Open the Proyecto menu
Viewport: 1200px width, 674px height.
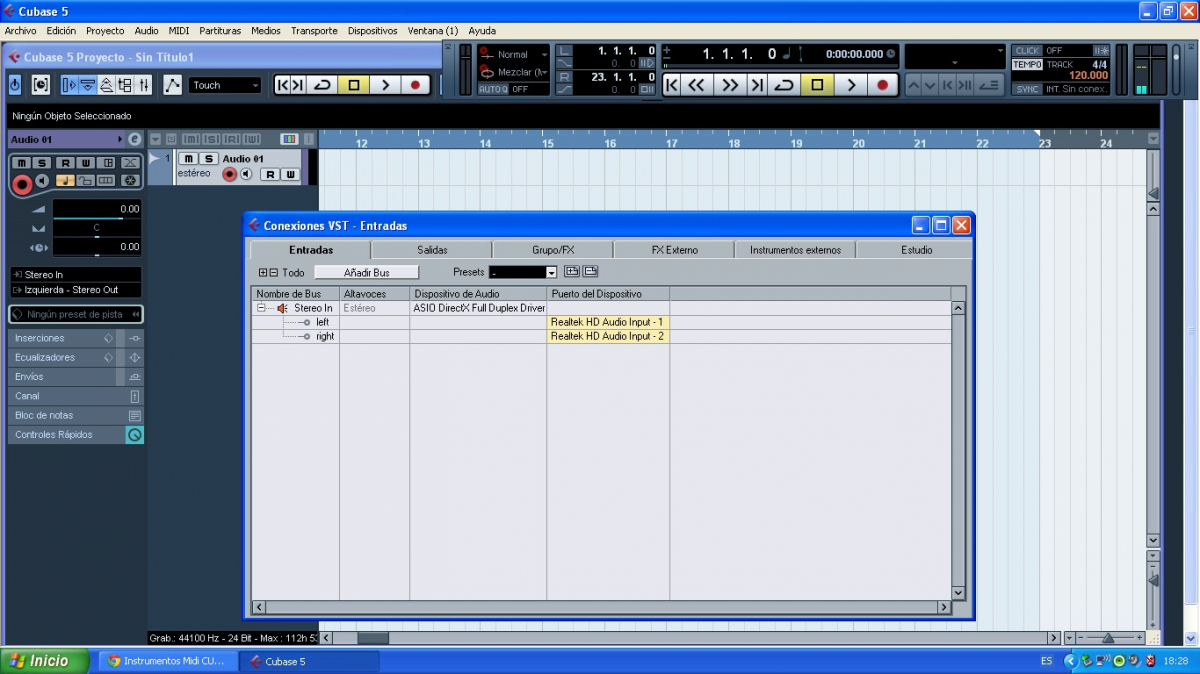[x=105, y=31]
